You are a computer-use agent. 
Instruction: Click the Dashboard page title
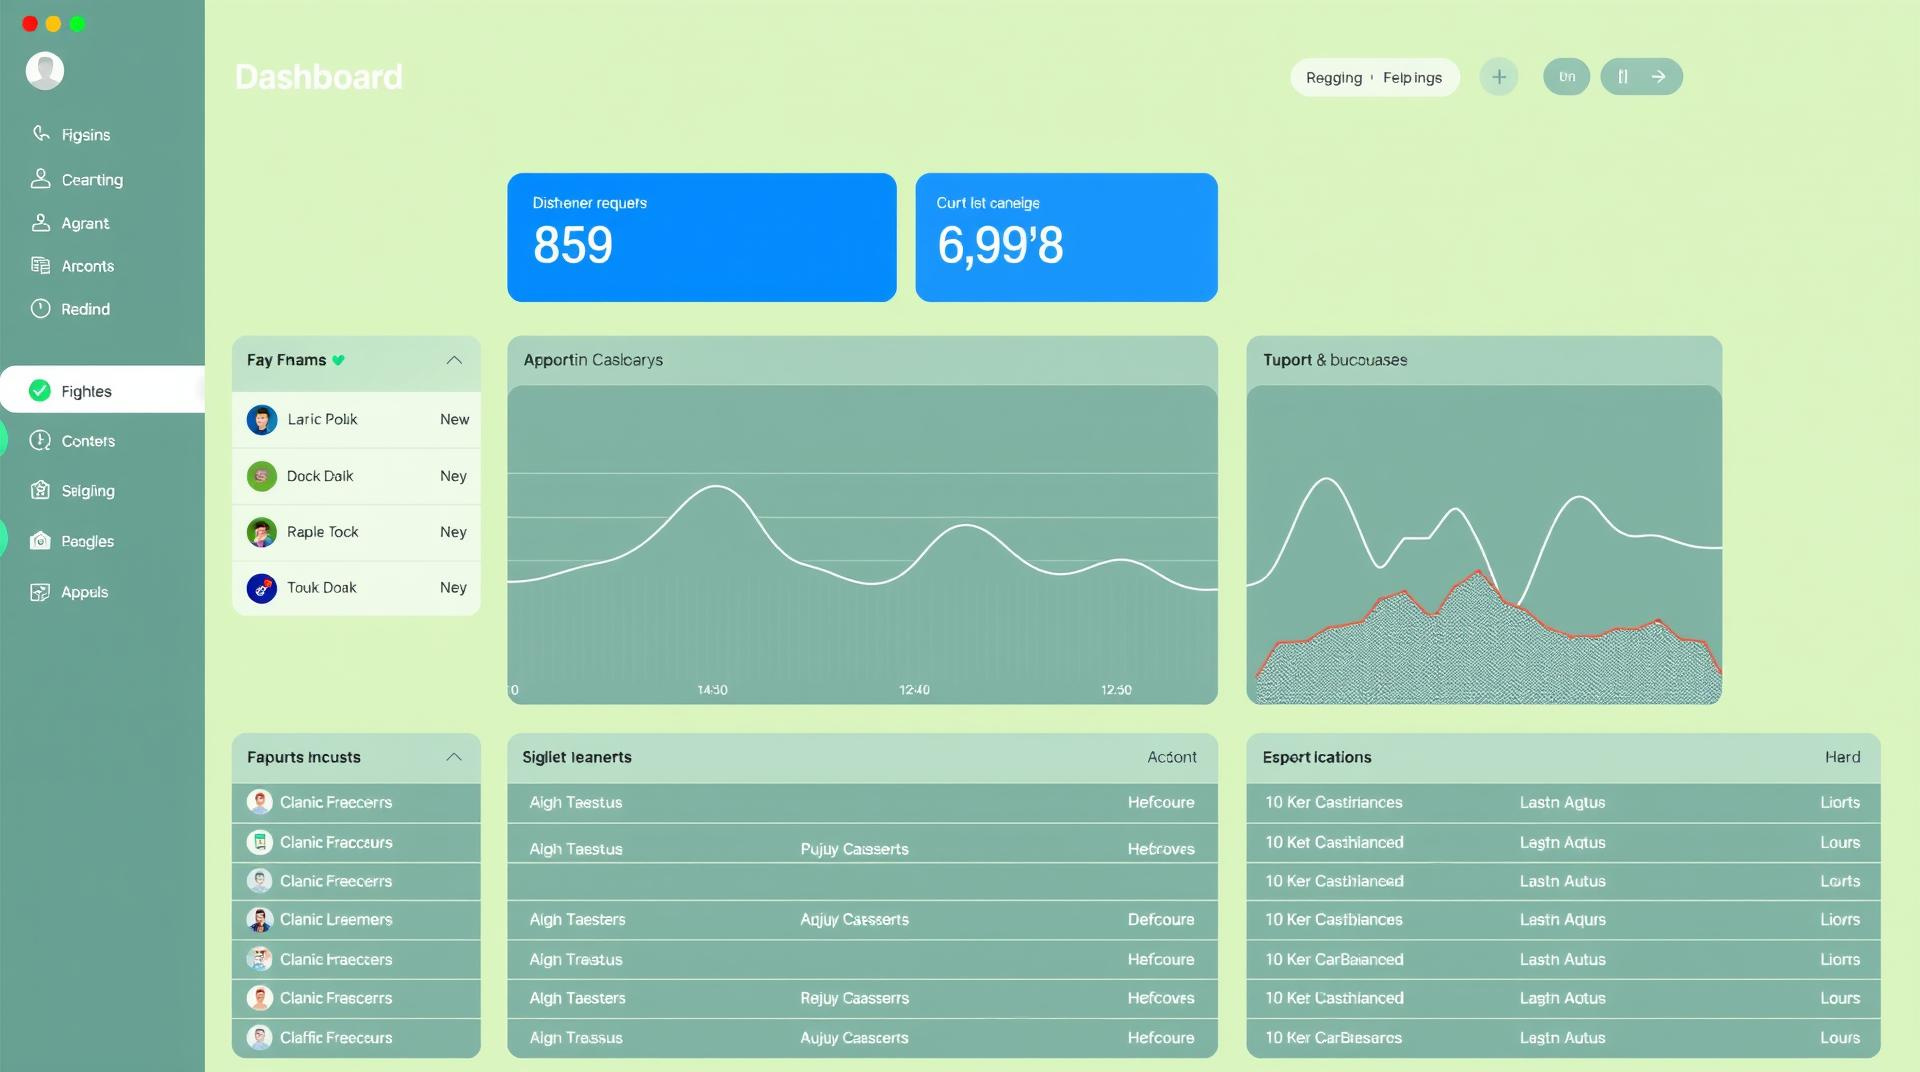click(x=319, y=77)
